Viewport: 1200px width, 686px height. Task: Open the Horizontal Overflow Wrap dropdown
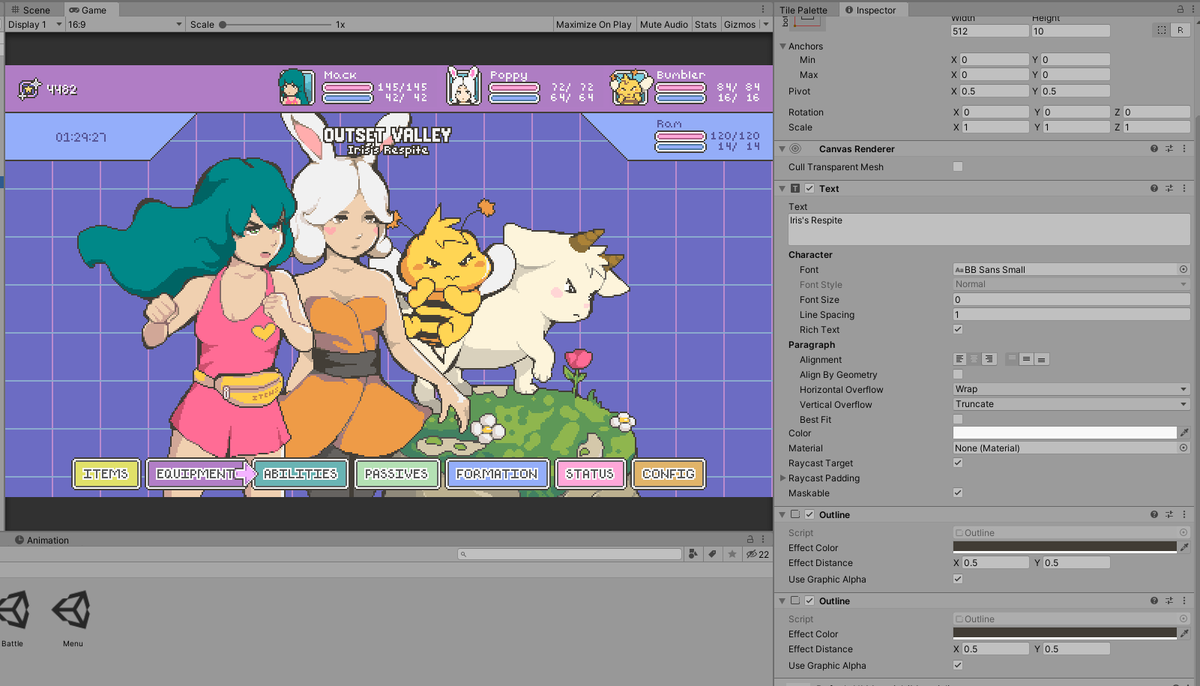click(x=1071, y=390)
